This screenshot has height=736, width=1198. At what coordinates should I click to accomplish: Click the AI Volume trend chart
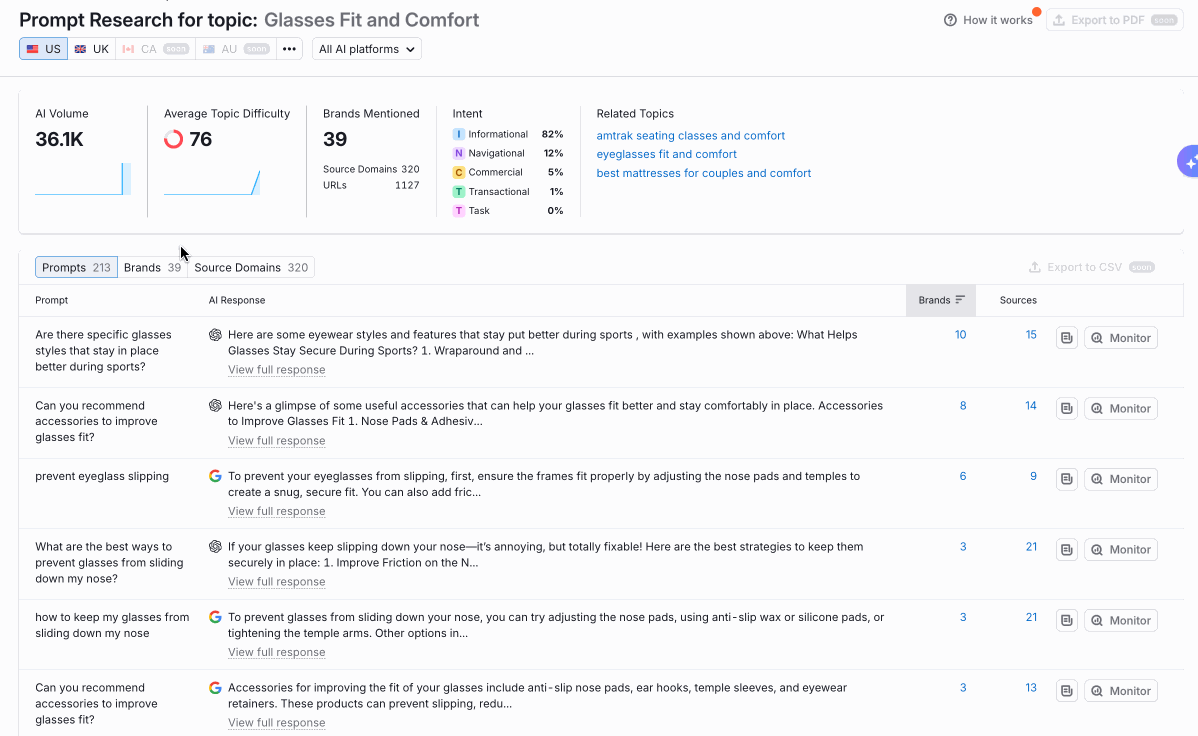click(x=83, y=179)
